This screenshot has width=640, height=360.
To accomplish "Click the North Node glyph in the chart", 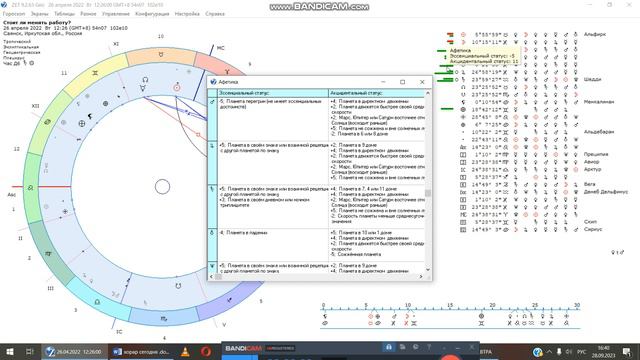I will coord(145,80).
